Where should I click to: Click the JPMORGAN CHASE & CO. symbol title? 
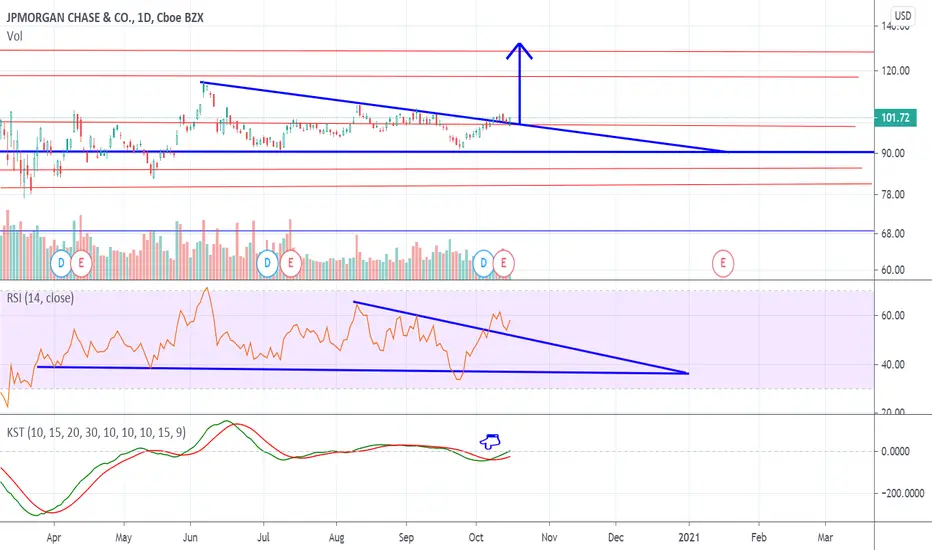(105, 18)
